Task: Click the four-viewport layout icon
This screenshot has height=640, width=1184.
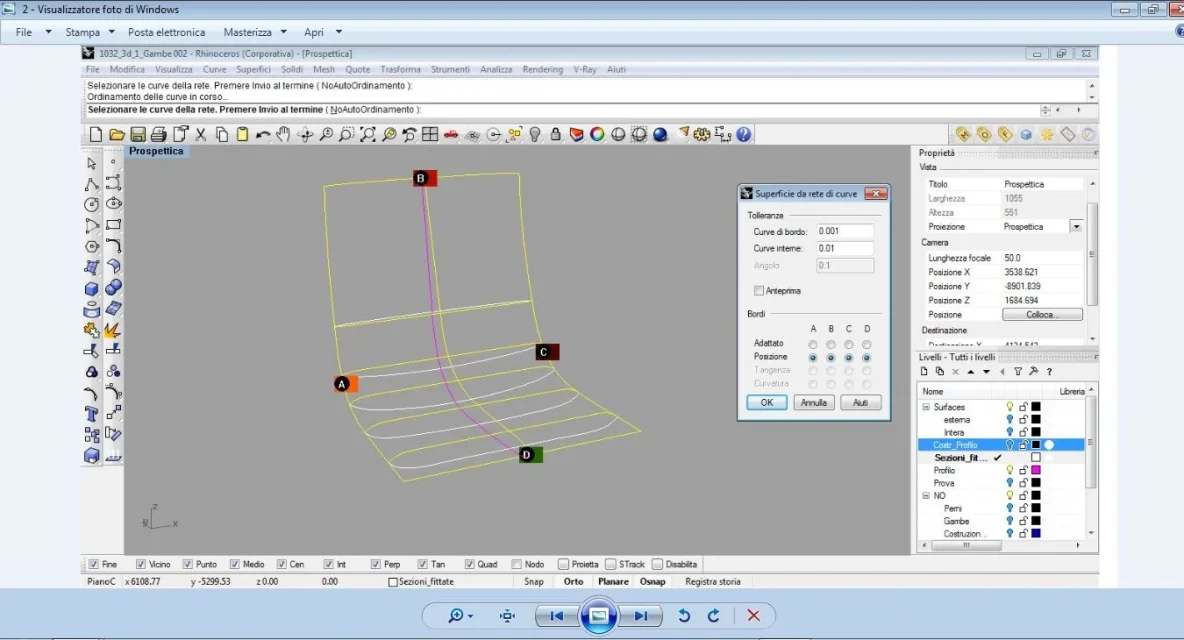Action: click(430, 134)
